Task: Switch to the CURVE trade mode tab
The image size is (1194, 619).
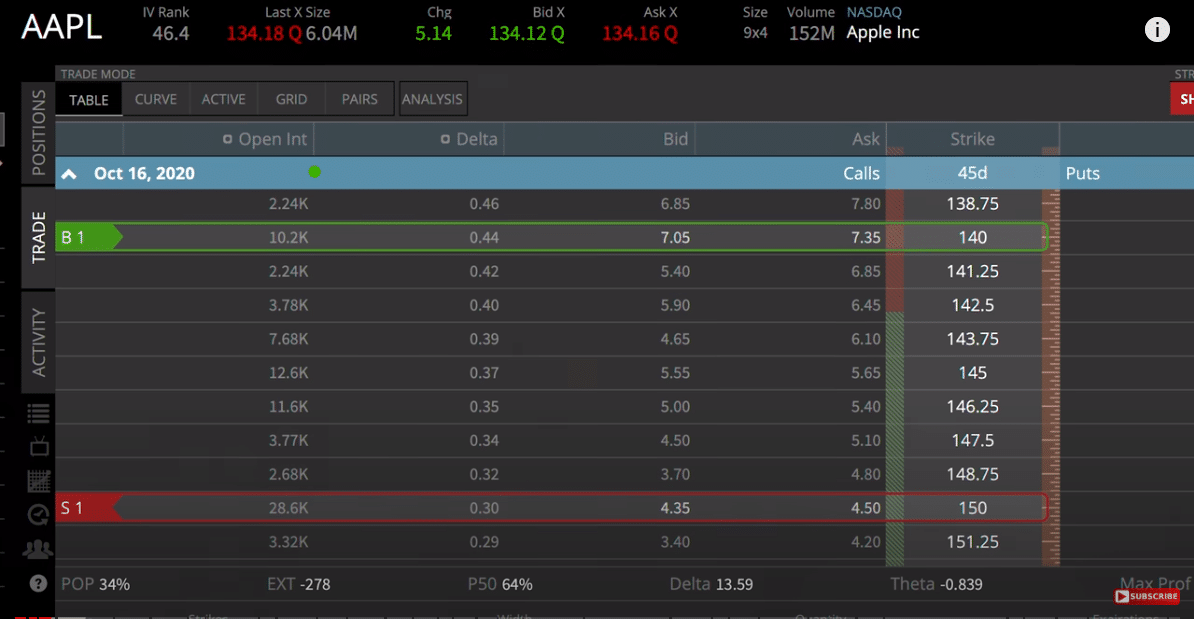Action: click(x=155, y=99)
